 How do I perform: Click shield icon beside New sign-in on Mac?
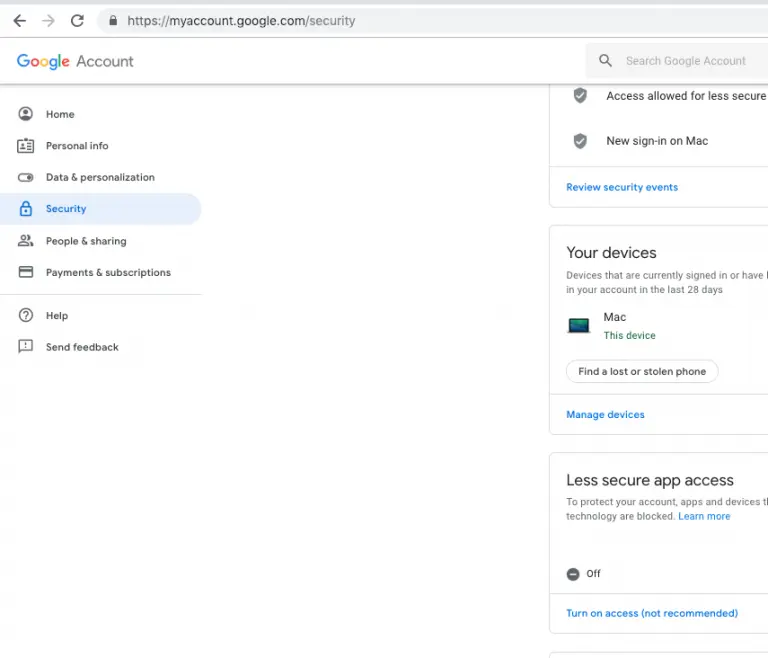(580, 141)
